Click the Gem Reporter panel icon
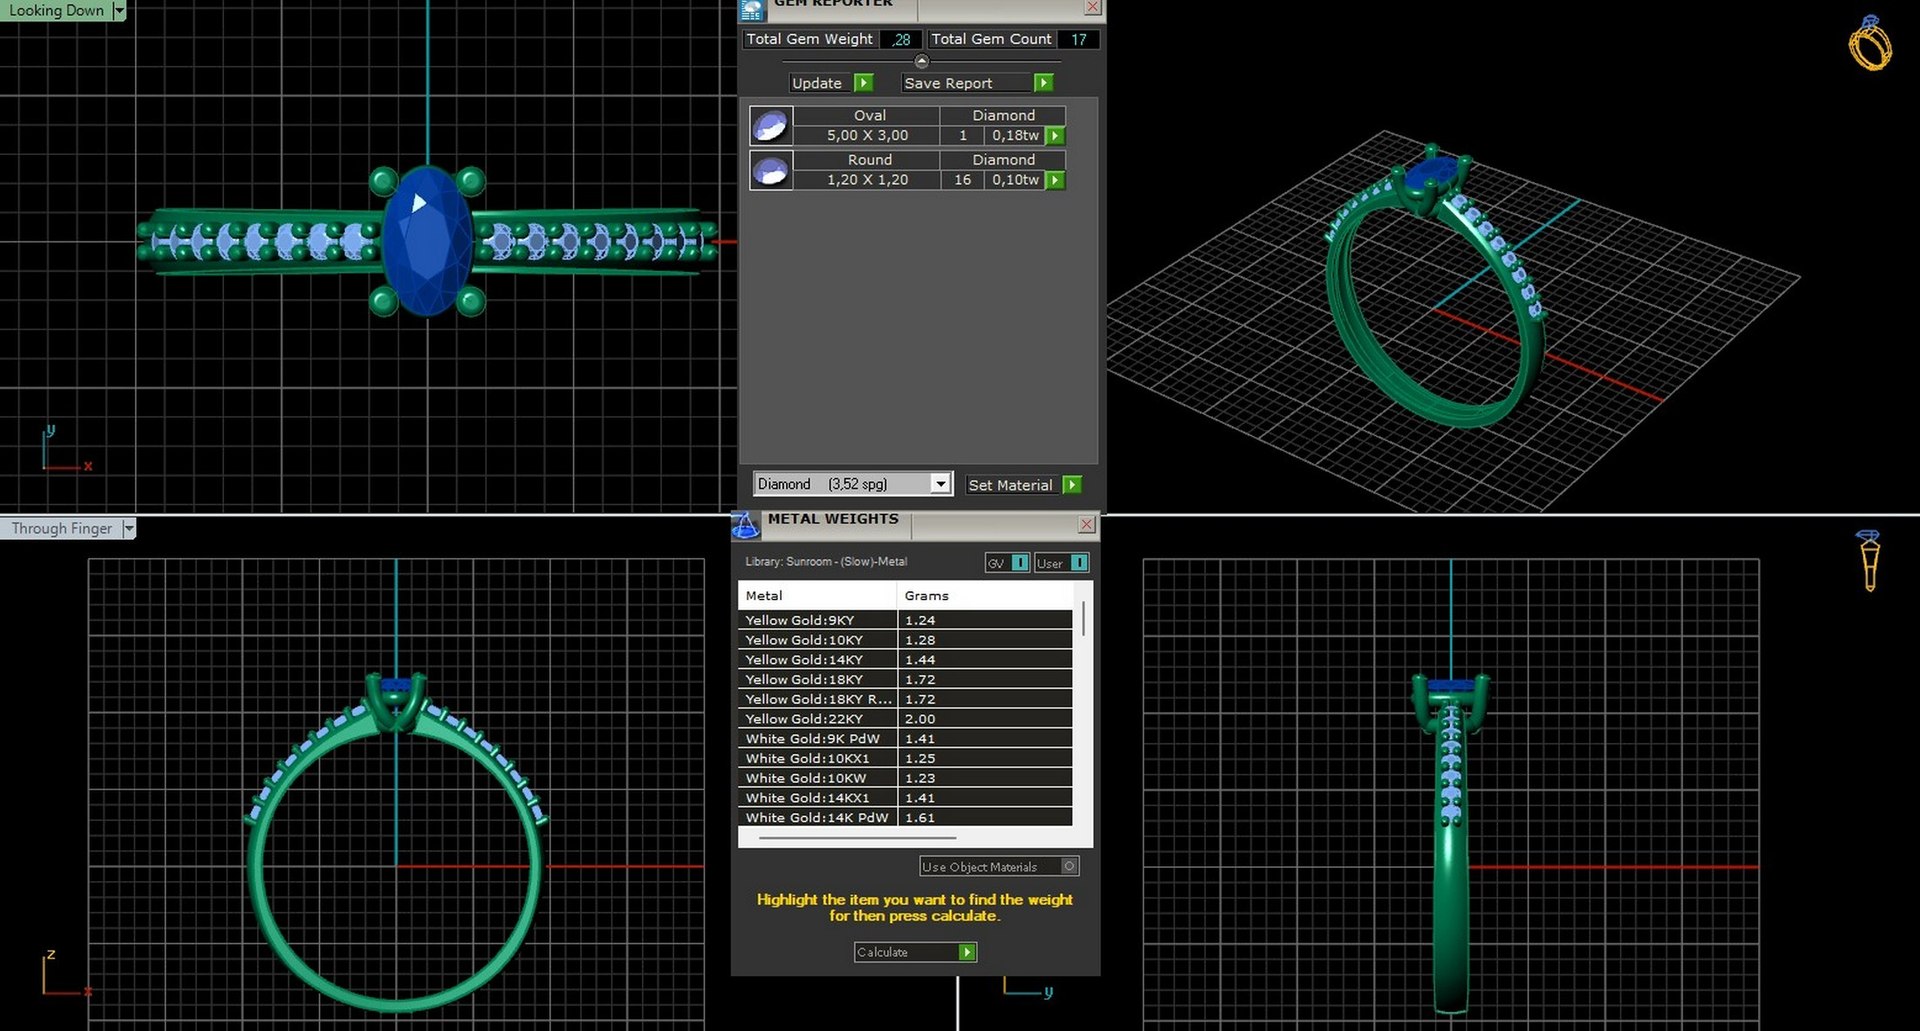Viewport: 1920px width, 1031px height. tap(751, 9)
